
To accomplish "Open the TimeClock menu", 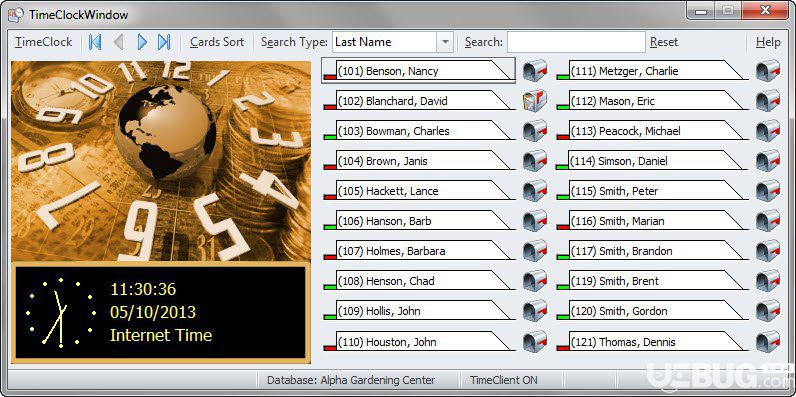I will point(44,42).
